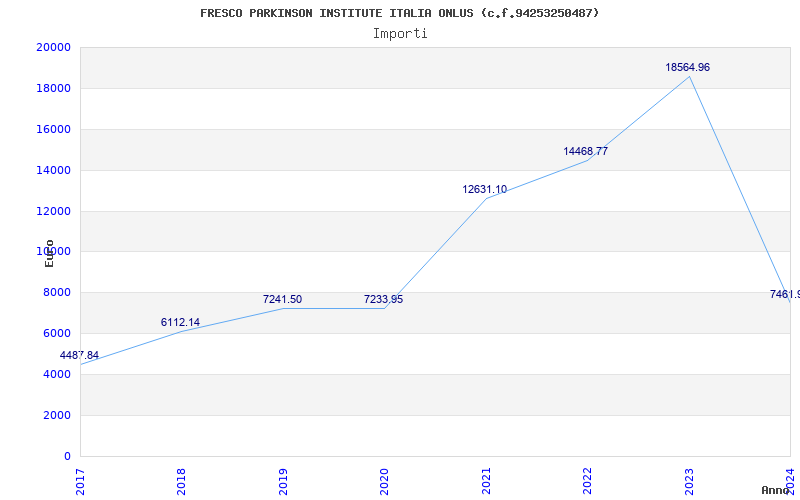Click the 2020 year axis label

click(x=384, y=480)
